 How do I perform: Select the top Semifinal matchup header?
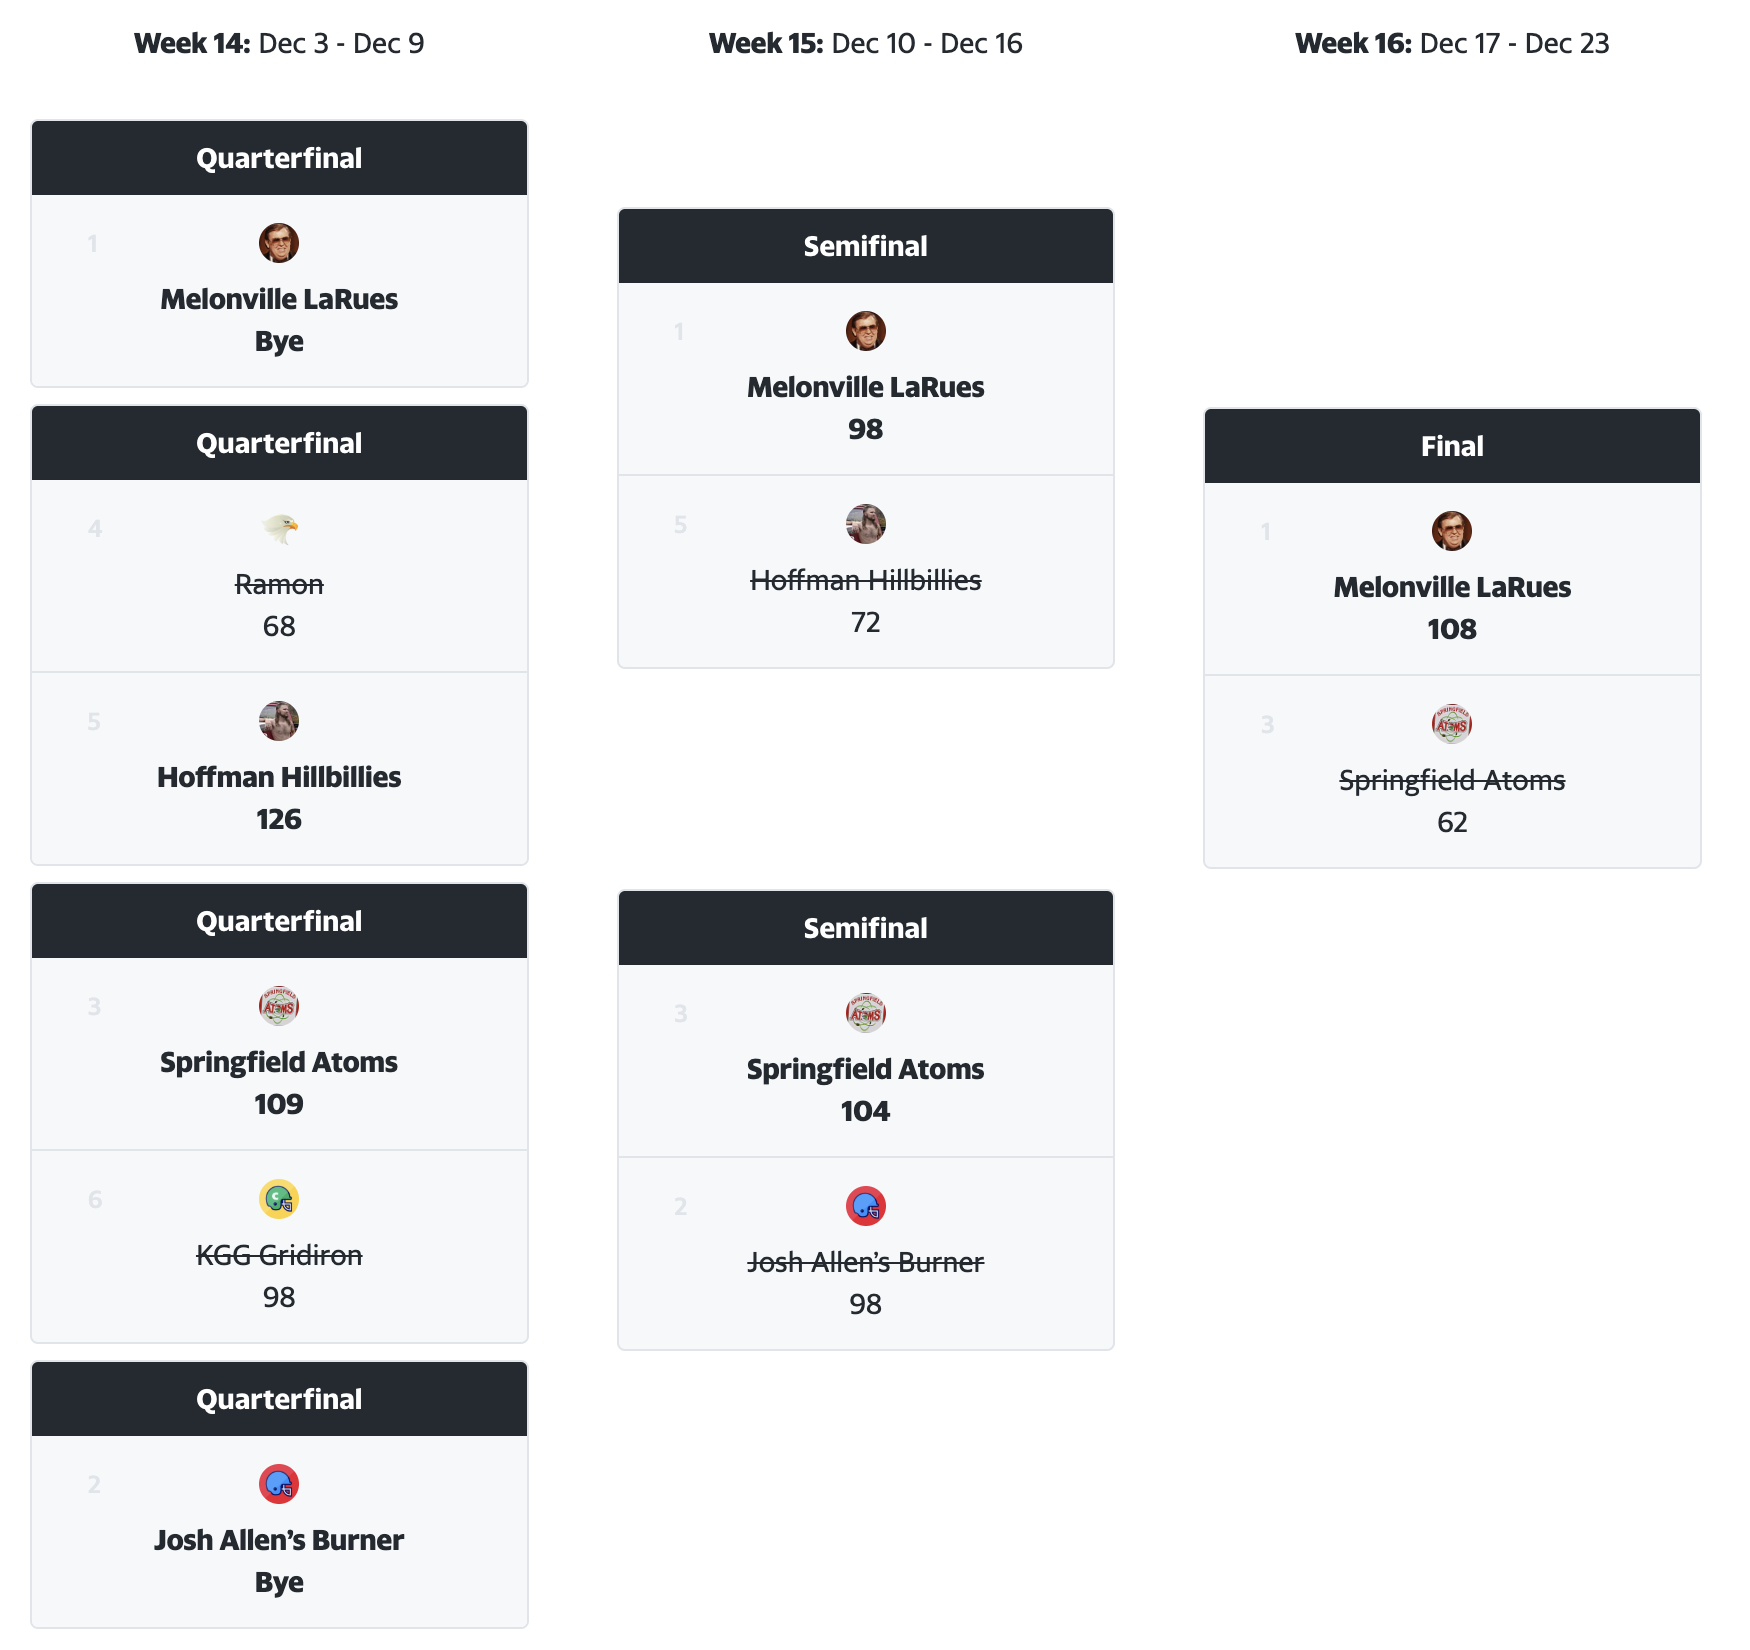pyautogui.click(x=866, y=246)
